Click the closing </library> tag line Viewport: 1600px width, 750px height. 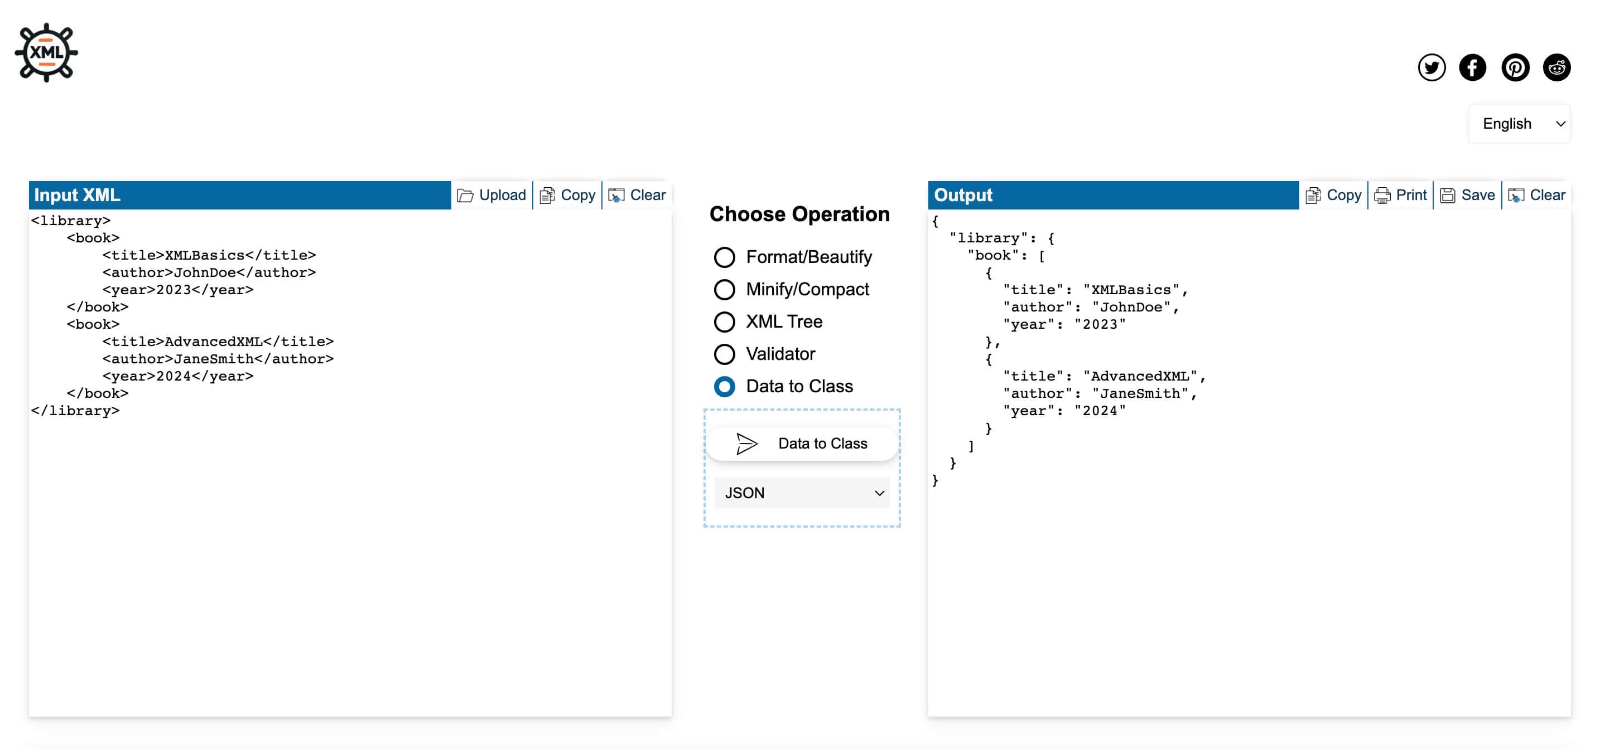pyautogui.click(x=75, y=411)
